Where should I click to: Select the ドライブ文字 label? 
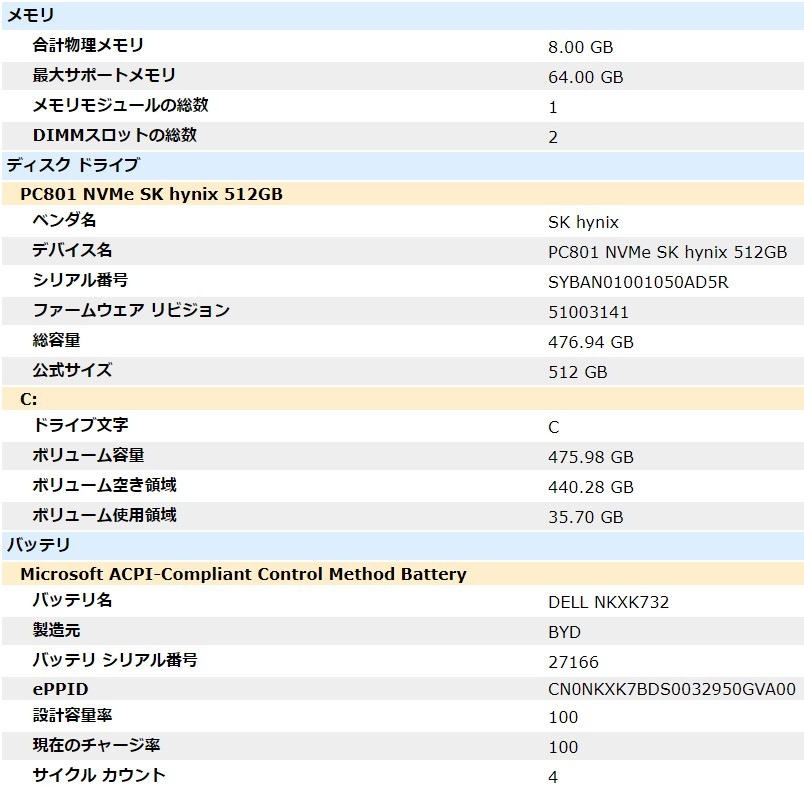[x=80, y=425]
